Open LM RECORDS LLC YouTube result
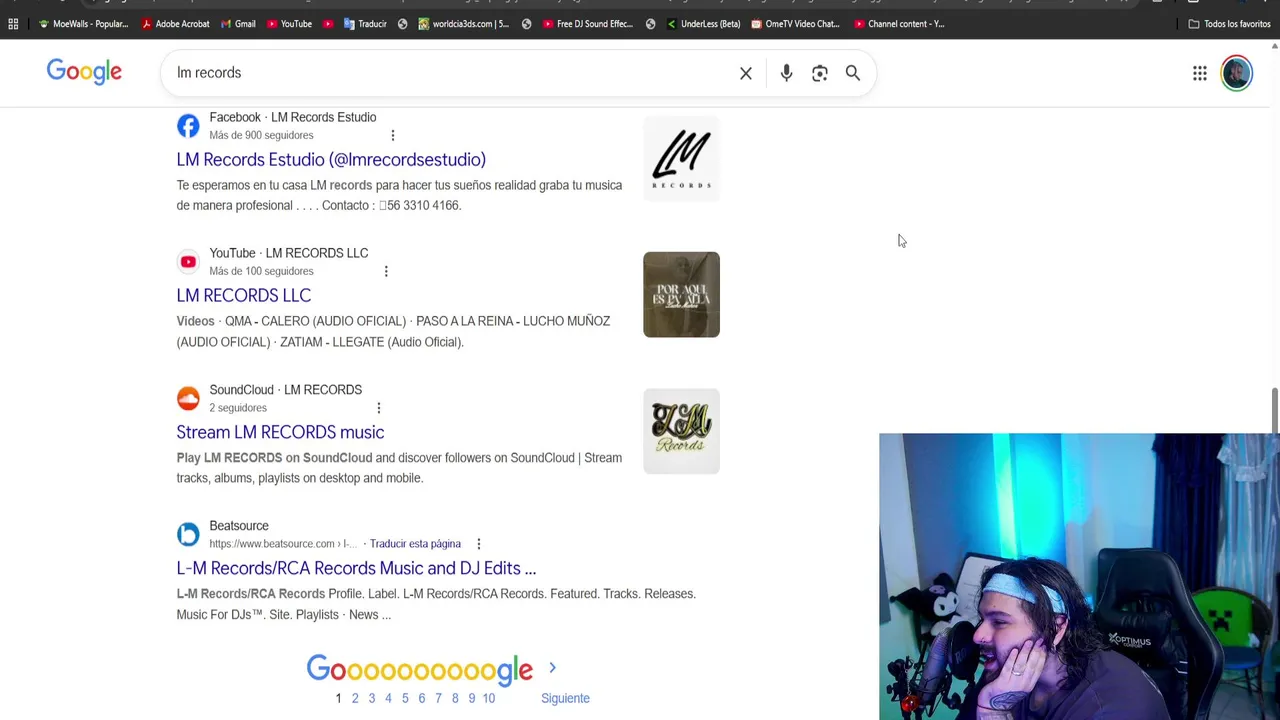This screenshot has height=720, width=1280. point(244,296)
